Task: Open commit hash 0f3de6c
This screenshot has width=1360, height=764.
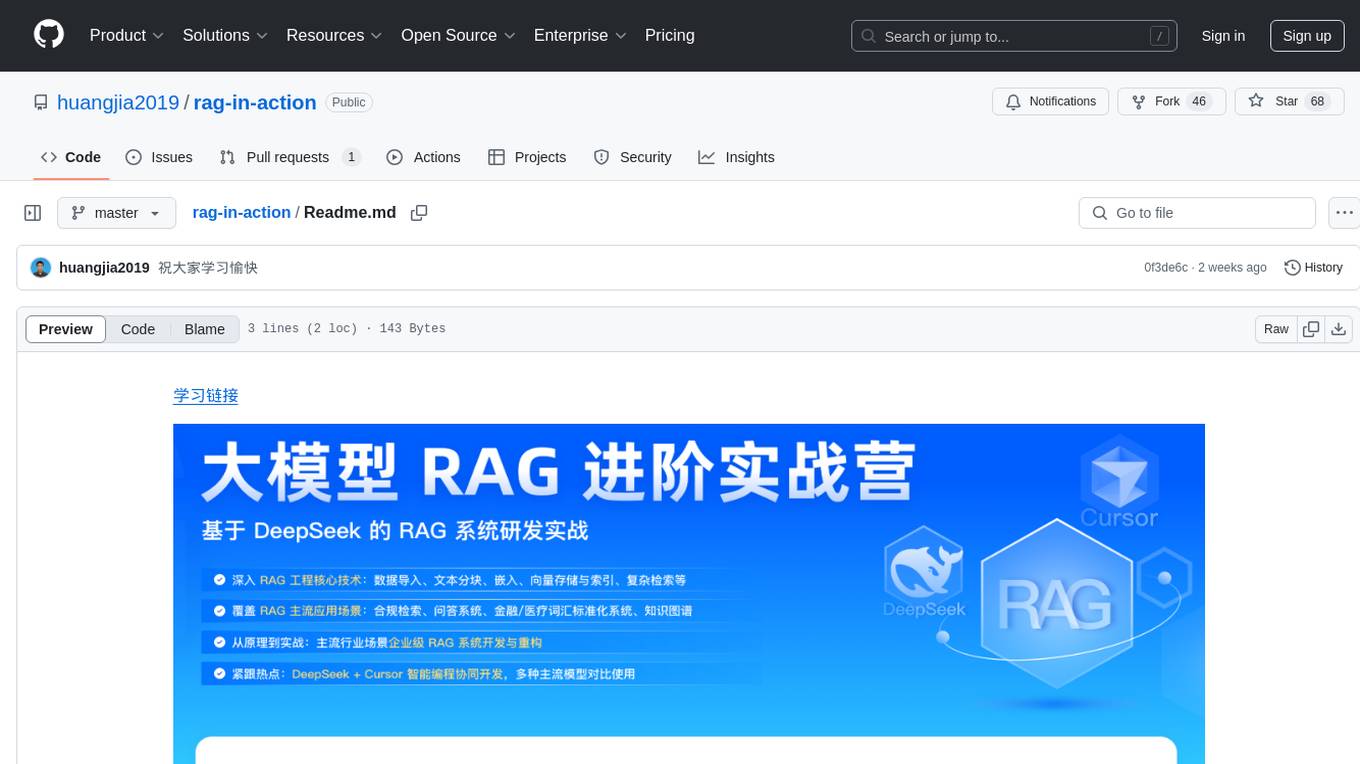Action: click(x=1166, y=268)
